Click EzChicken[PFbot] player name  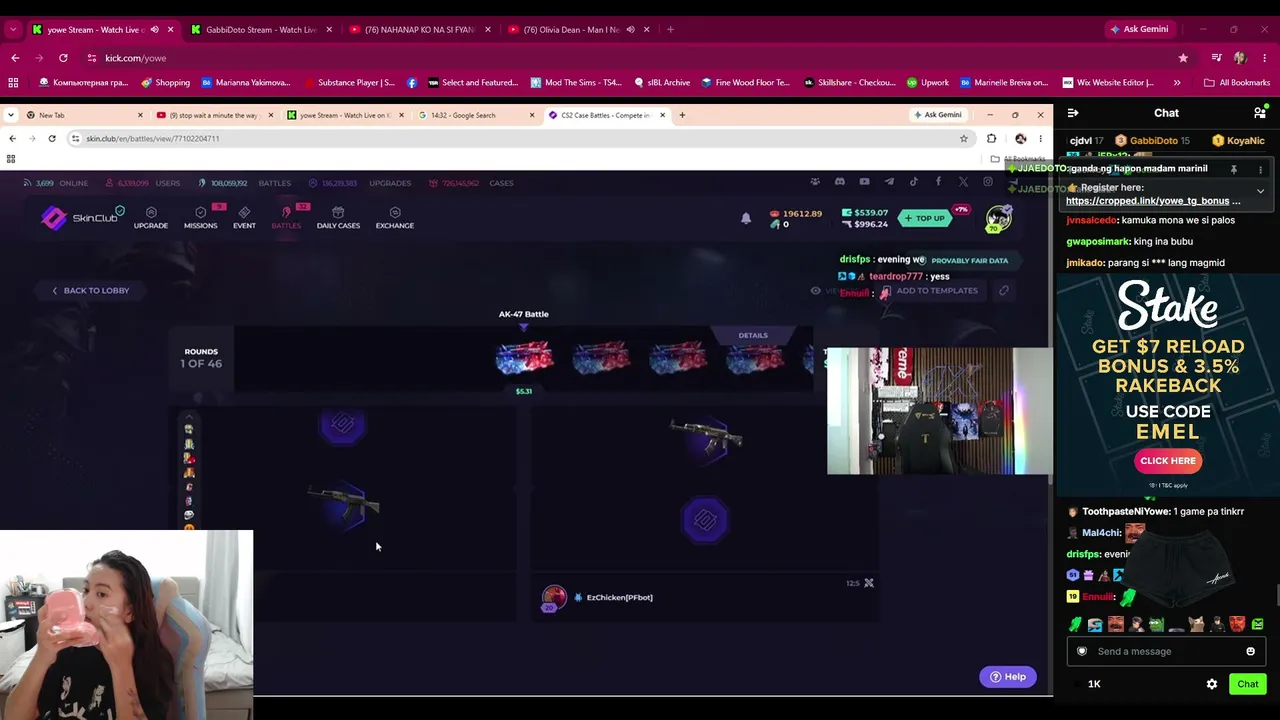[619, 597]
